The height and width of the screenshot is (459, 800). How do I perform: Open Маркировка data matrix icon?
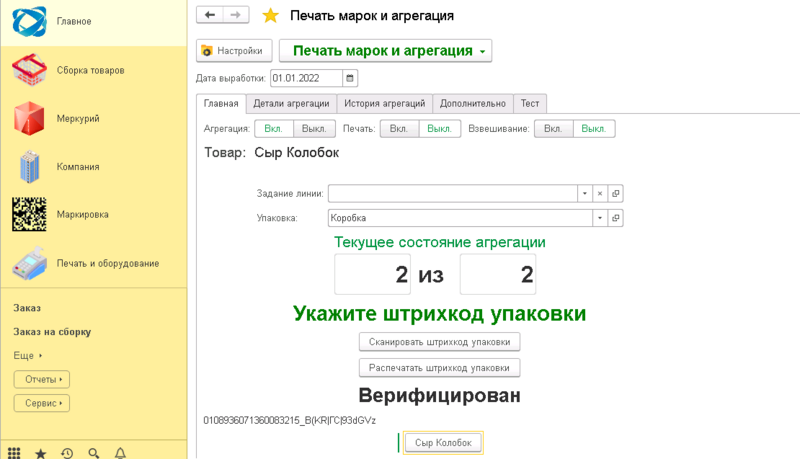pos(30,215)
